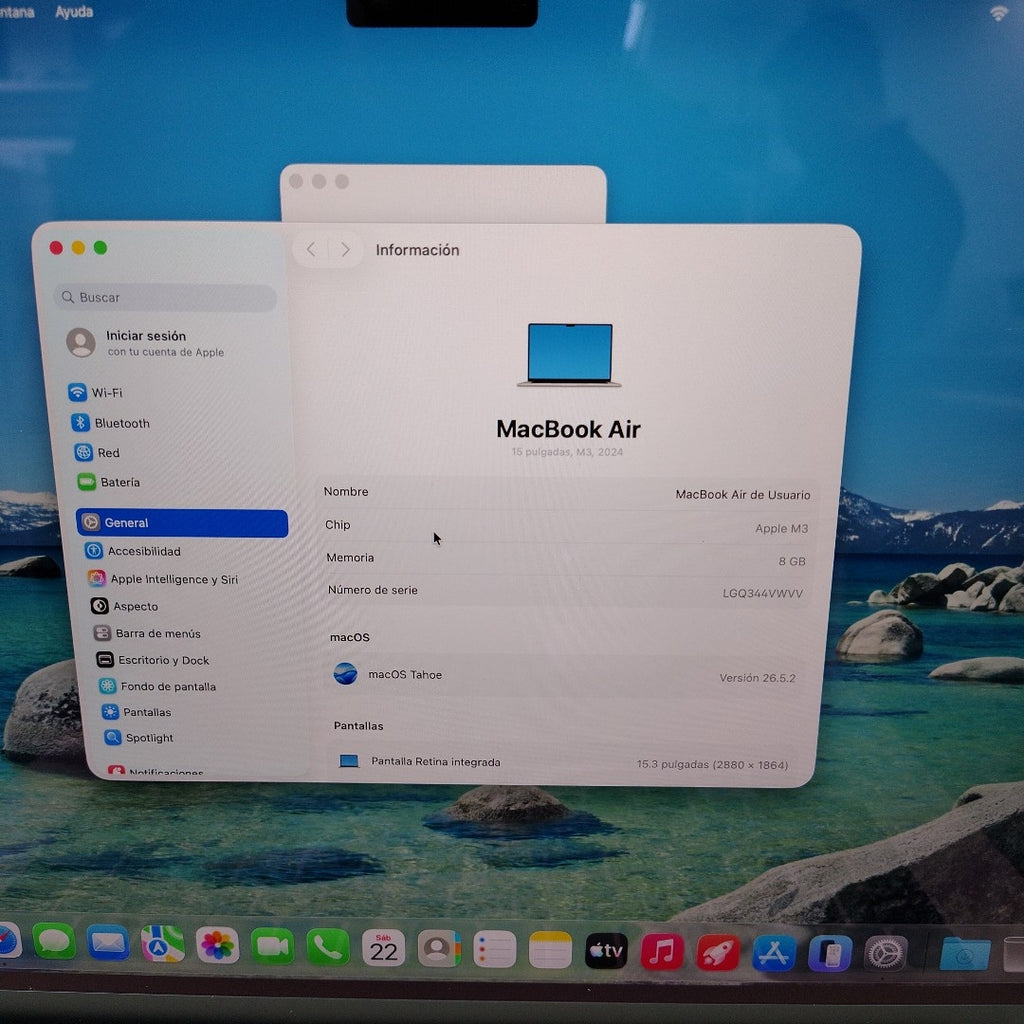
Task: Open the Downloads folder in the Dock
Action: pyautogui.click(x=965, y=955)
